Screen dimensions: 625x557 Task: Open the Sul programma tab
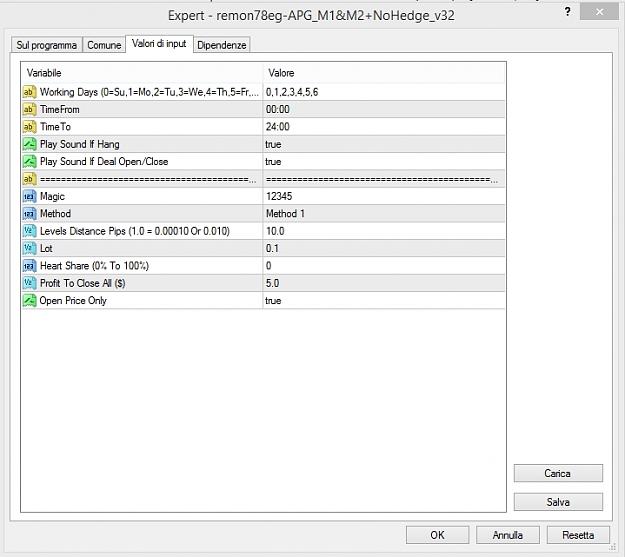click(47, 45)
